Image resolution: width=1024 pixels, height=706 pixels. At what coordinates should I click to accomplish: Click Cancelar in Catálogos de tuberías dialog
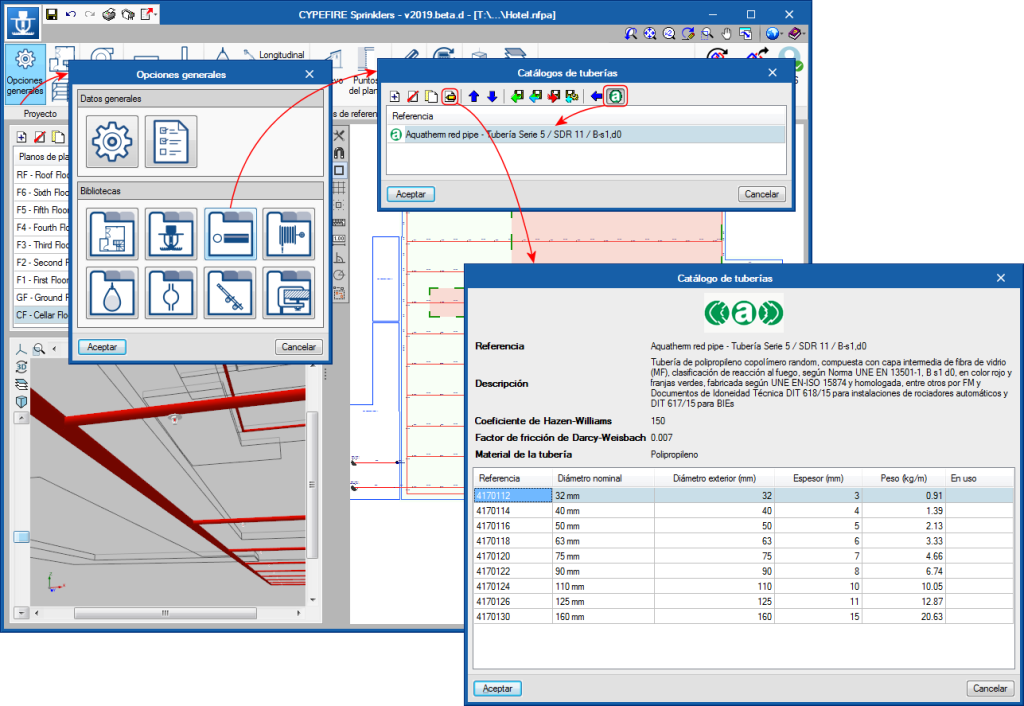coord(761,194)
